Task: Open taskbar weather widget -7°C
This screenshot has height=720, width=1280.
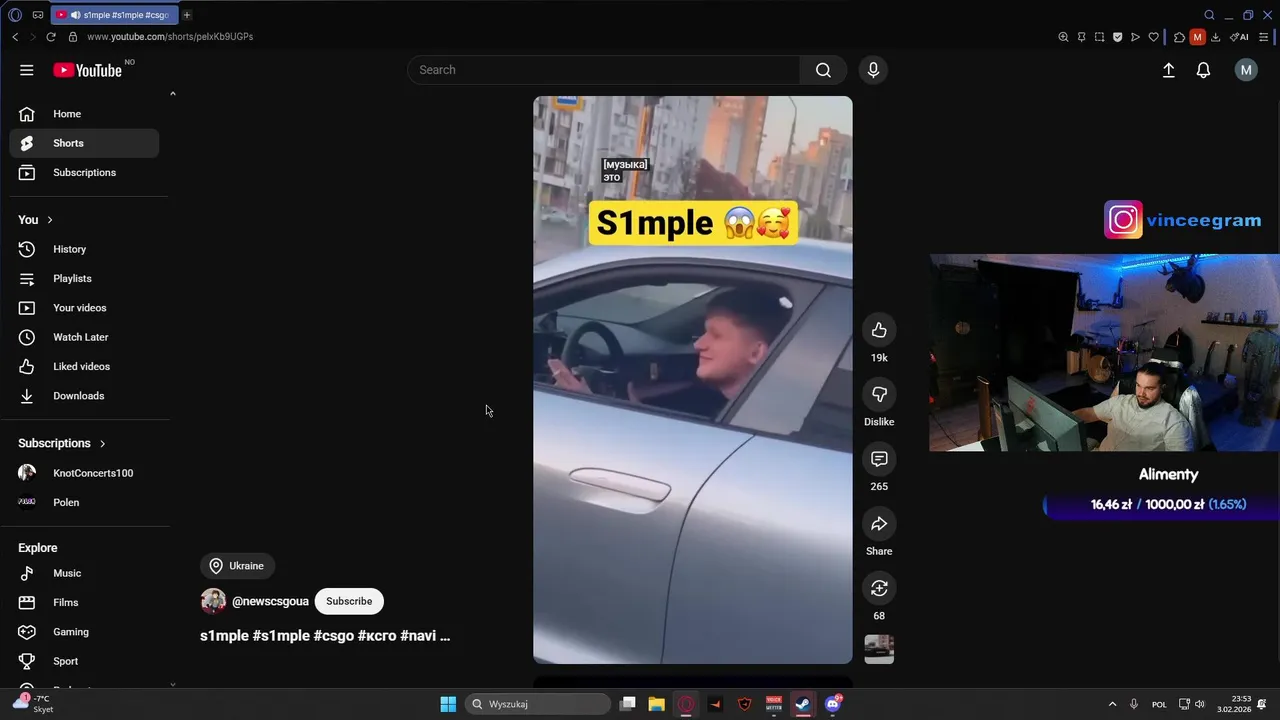Action: coord(32,704)
